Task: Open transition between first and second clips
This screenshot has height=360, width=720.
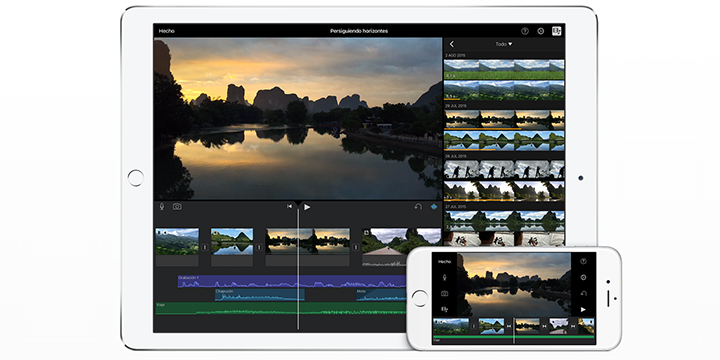Action: click(x=205, y=247)
